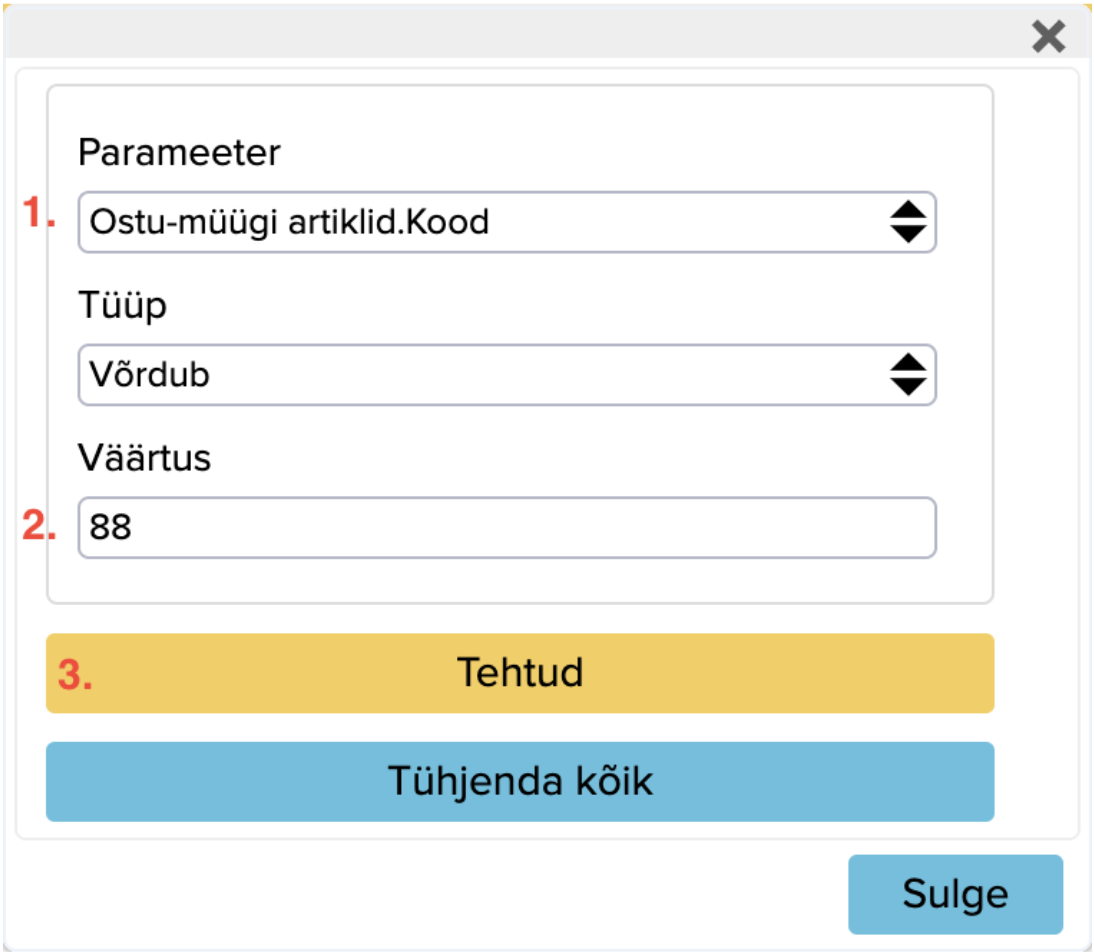Close the dialog with the X icon
This screenshot has width=1094, height=952.
tap(1048, 37)
